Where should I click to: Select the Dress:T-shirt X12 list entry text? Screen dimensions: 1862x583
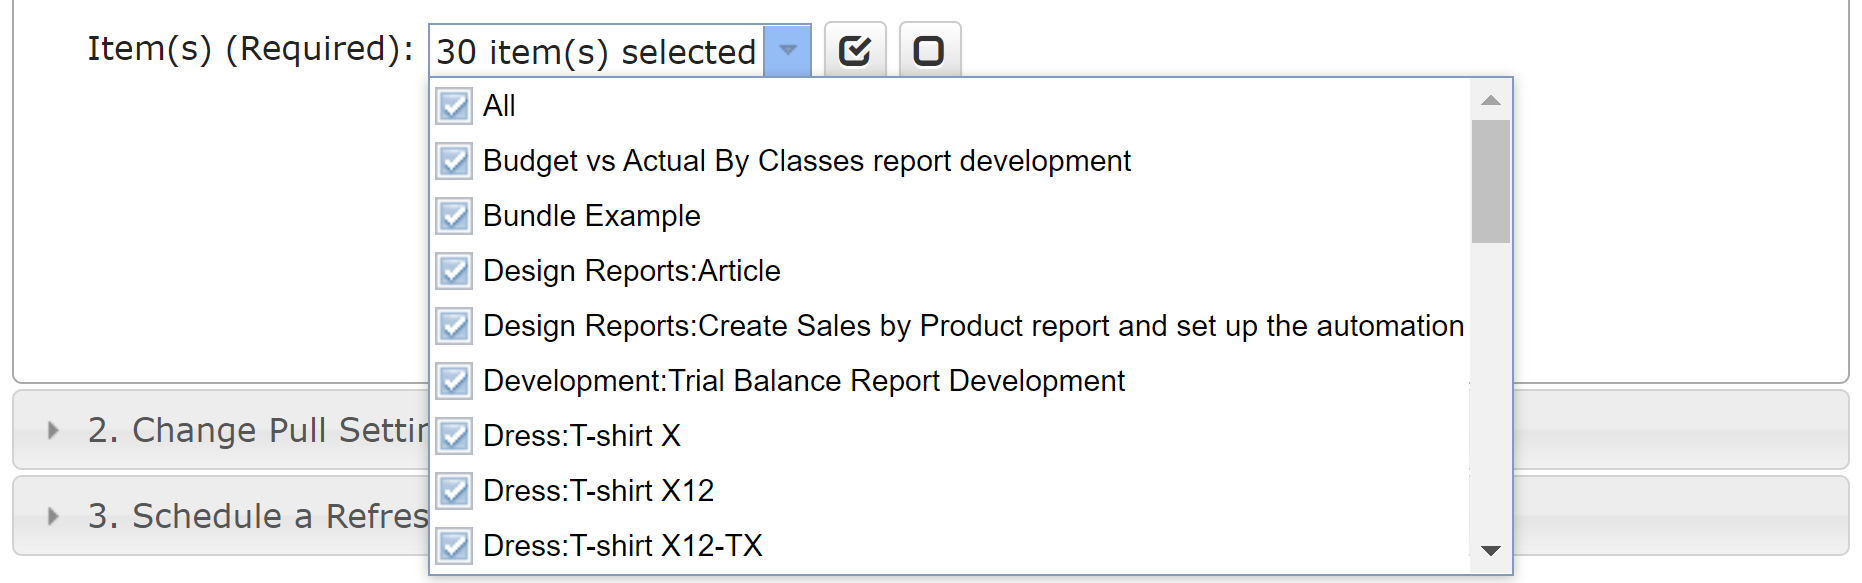(599, 491)
